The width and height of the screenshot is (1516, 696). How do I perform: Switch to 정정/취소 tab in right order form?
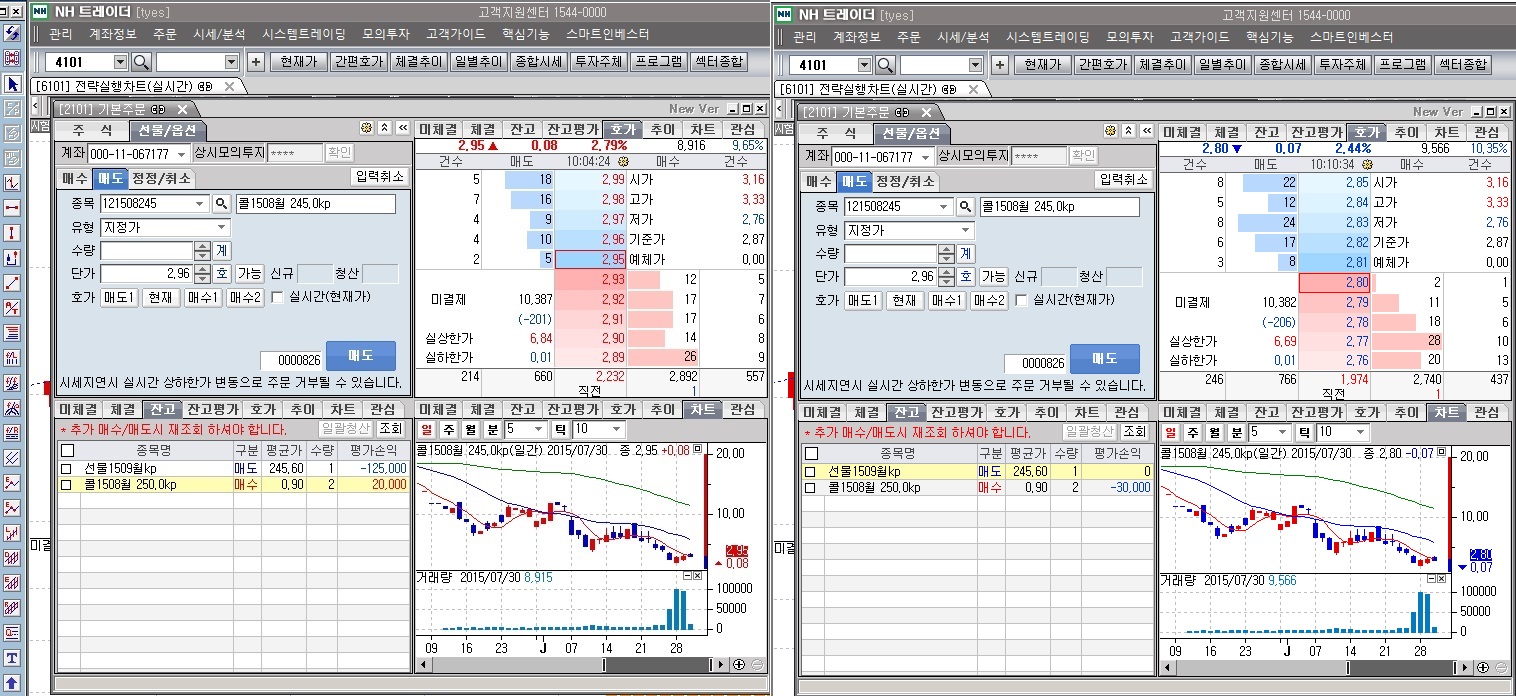coord(904,181)
